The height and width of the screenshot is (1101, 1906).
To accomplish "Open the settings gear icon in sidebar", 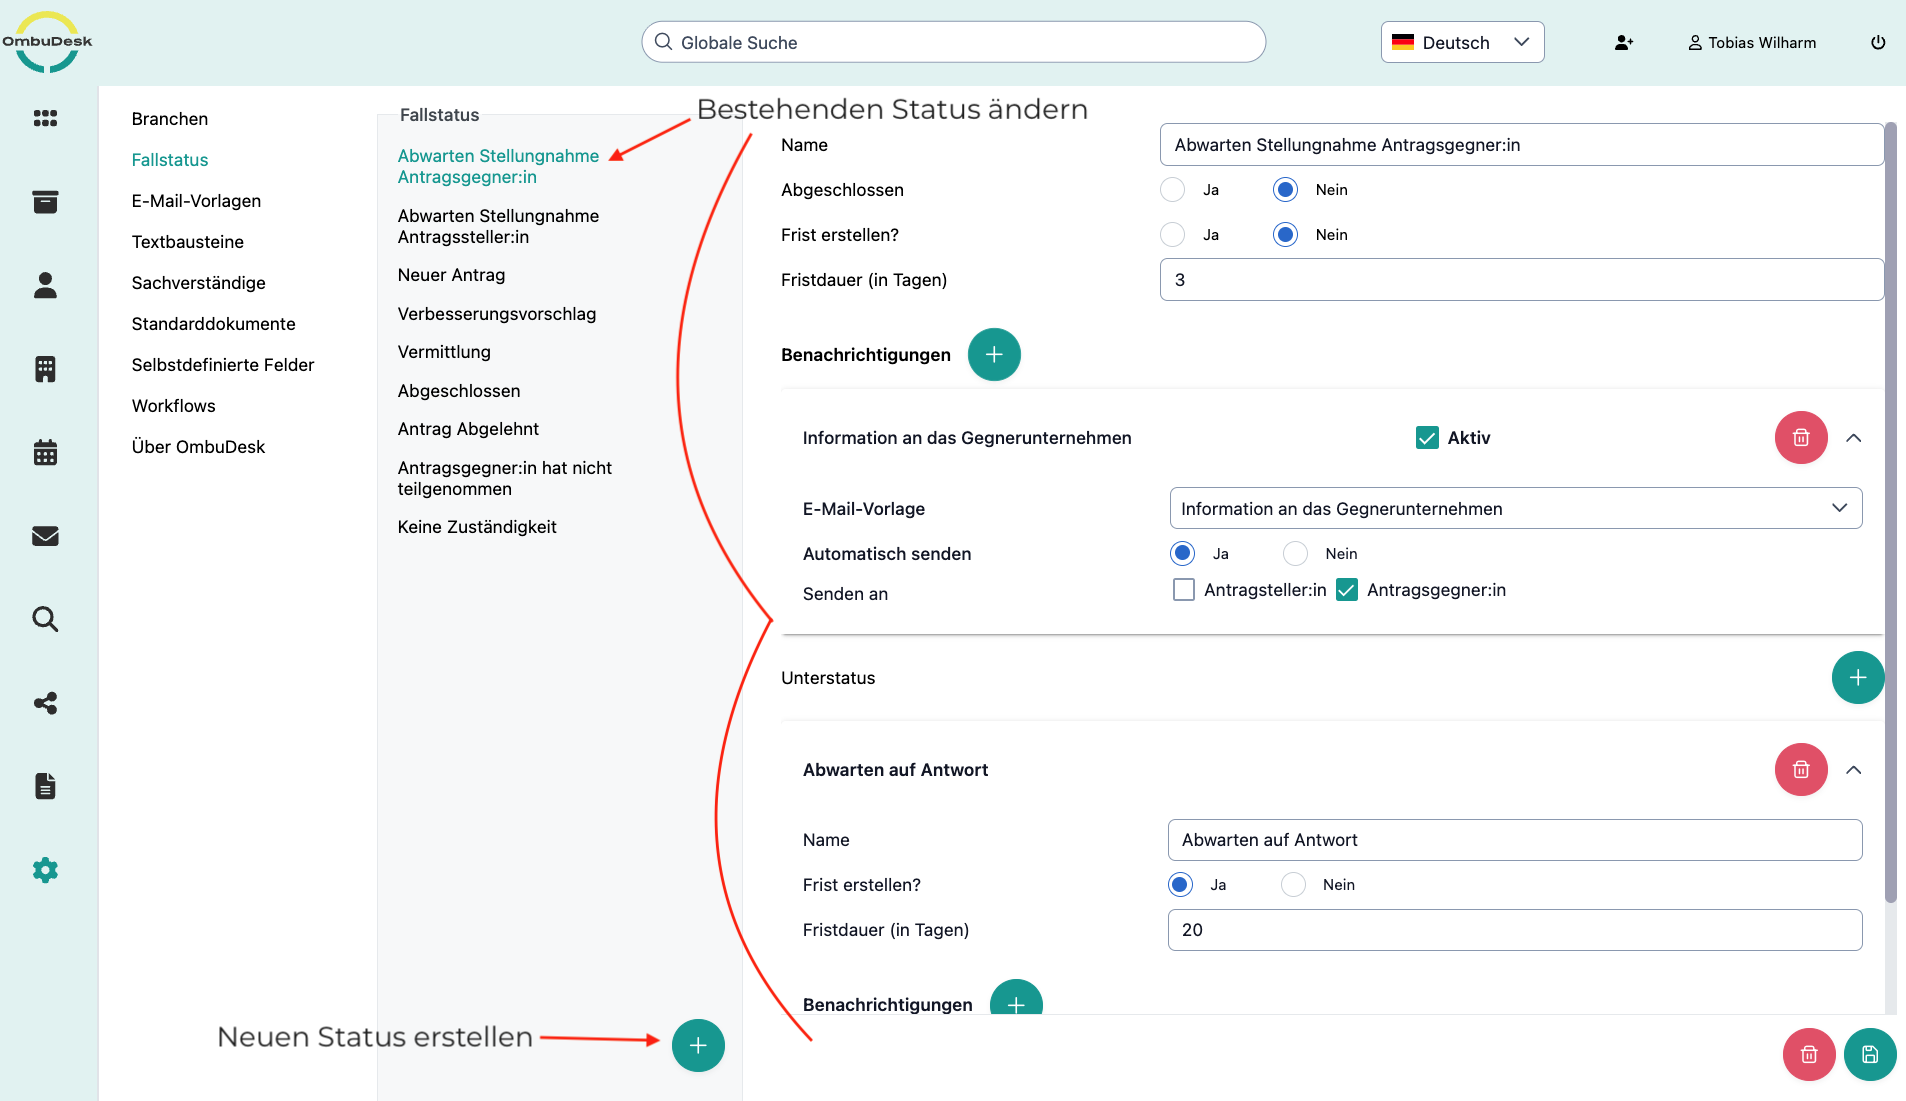I will point(45,870).
